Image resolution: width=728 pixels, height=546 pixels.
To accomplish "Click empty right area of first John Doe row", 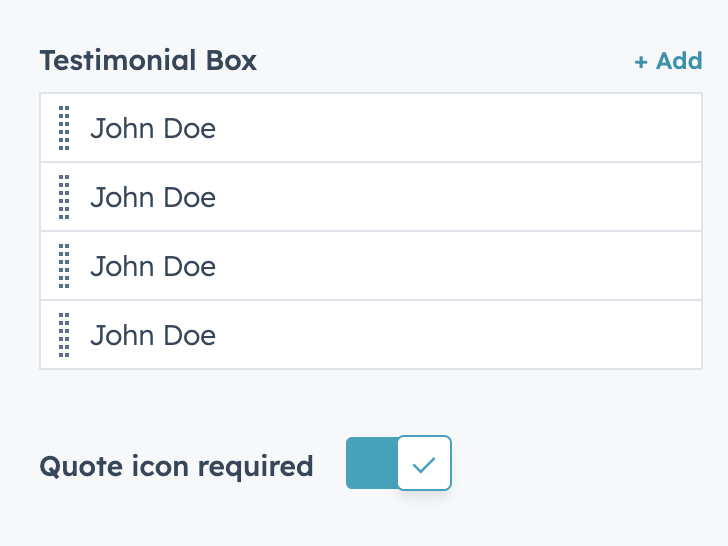I will 500,128.
